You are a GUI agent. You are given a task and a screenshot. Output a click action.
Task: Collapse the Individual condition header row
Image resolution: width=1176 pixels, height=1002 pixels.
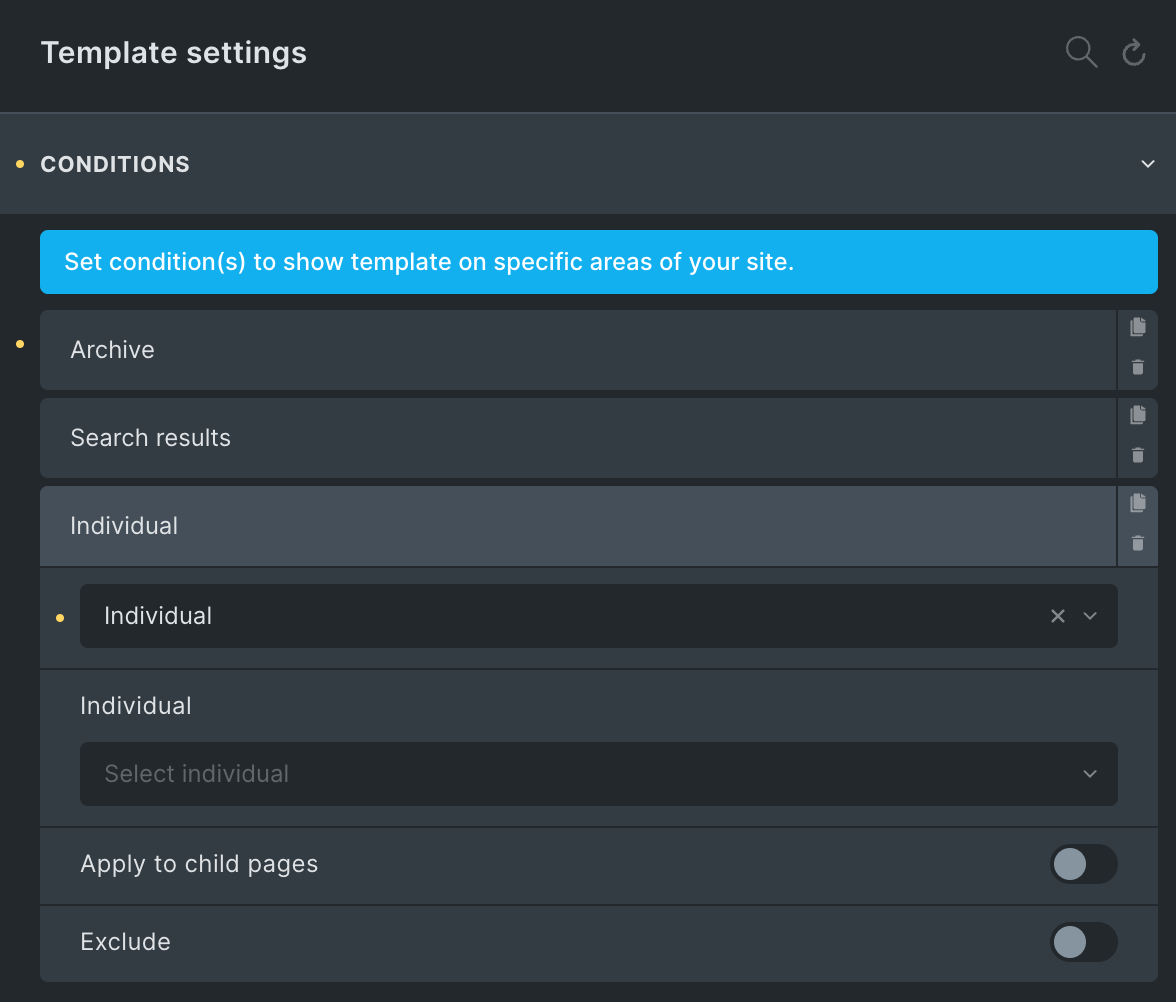(x=578, y=526)
